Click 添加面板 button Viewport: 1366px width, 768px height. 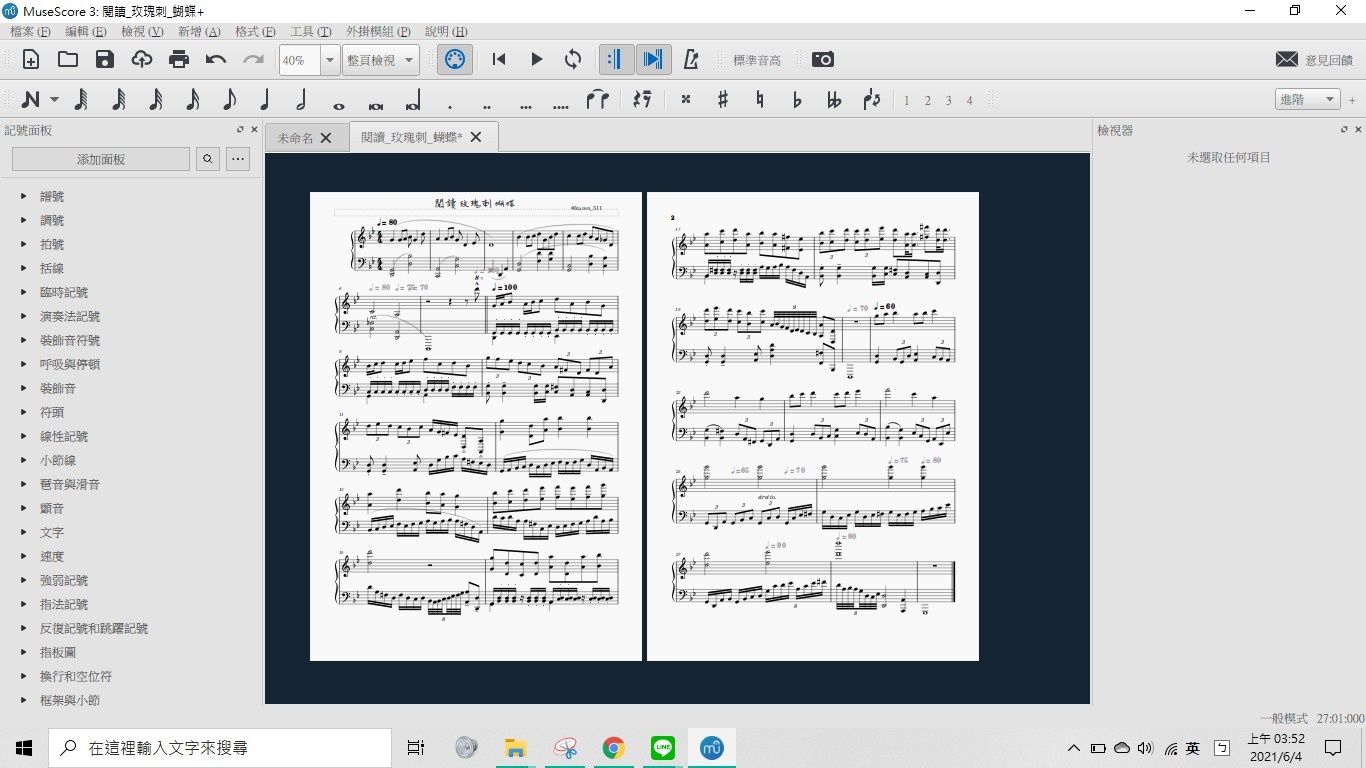101,159
